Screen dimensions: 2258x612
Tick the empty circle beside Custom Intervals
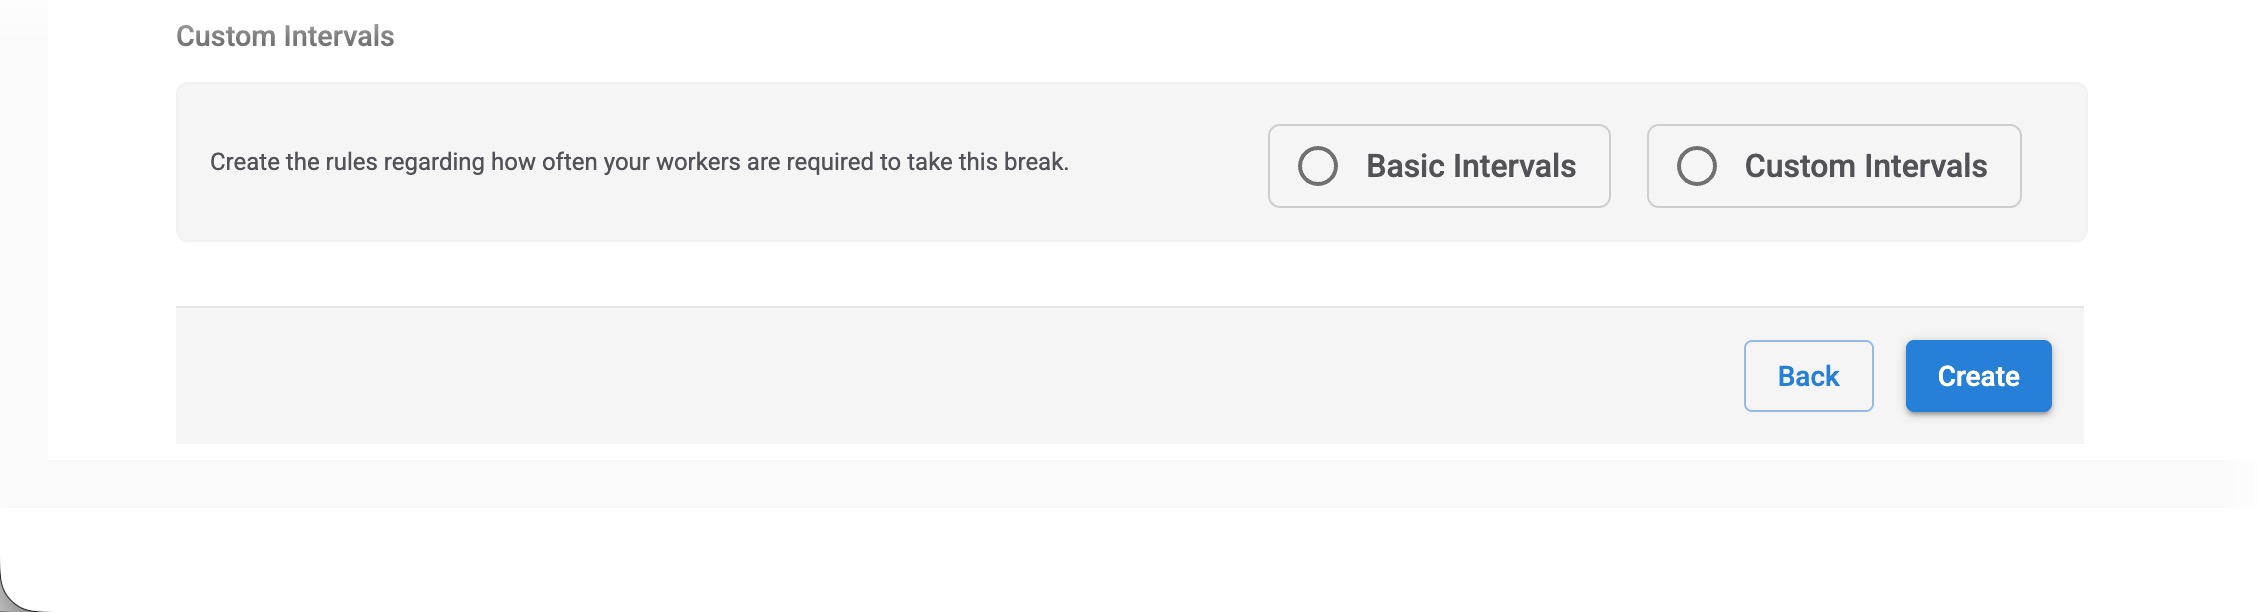[1696, 166]
